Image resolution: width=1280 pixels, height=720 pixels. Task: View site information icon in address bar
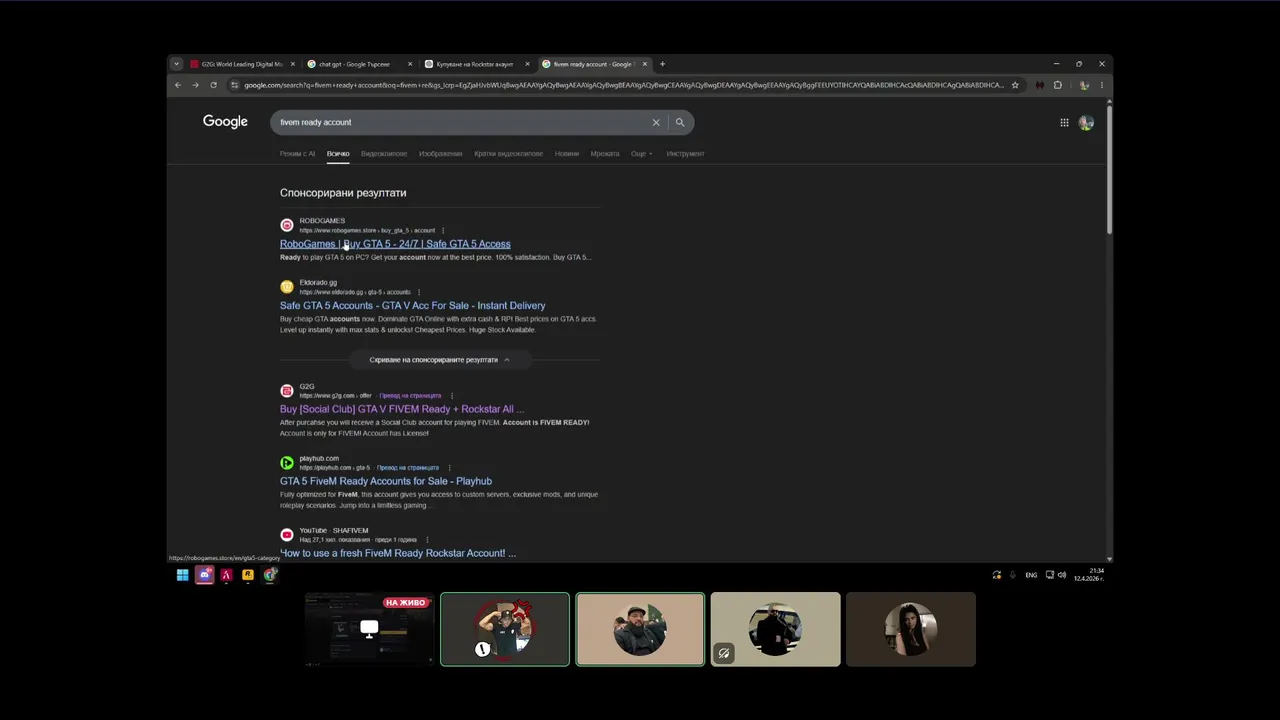click(x=235, y=85)
